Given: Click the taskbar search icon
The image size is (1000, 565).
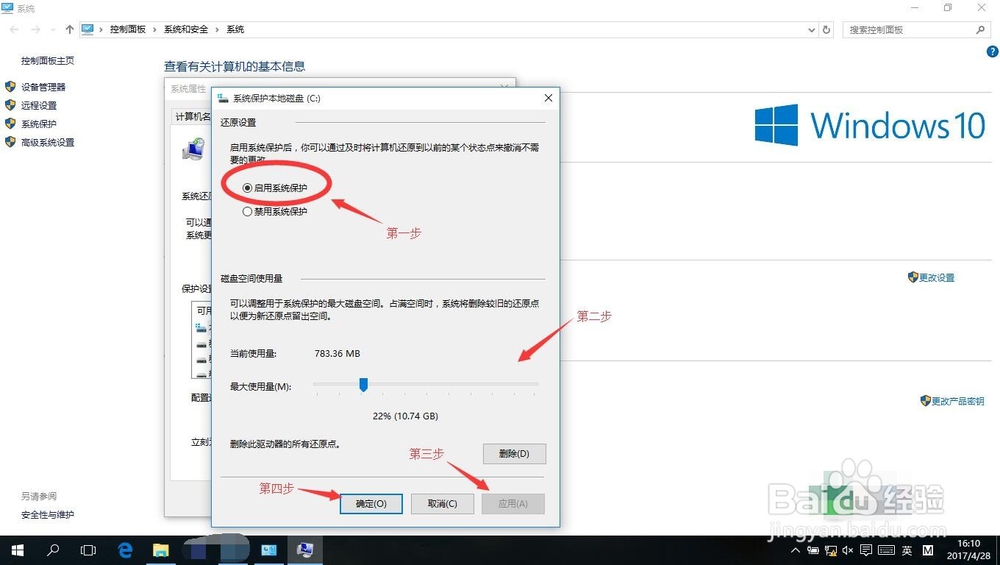Looking at the screenshot, I should (x=53, y=550).
